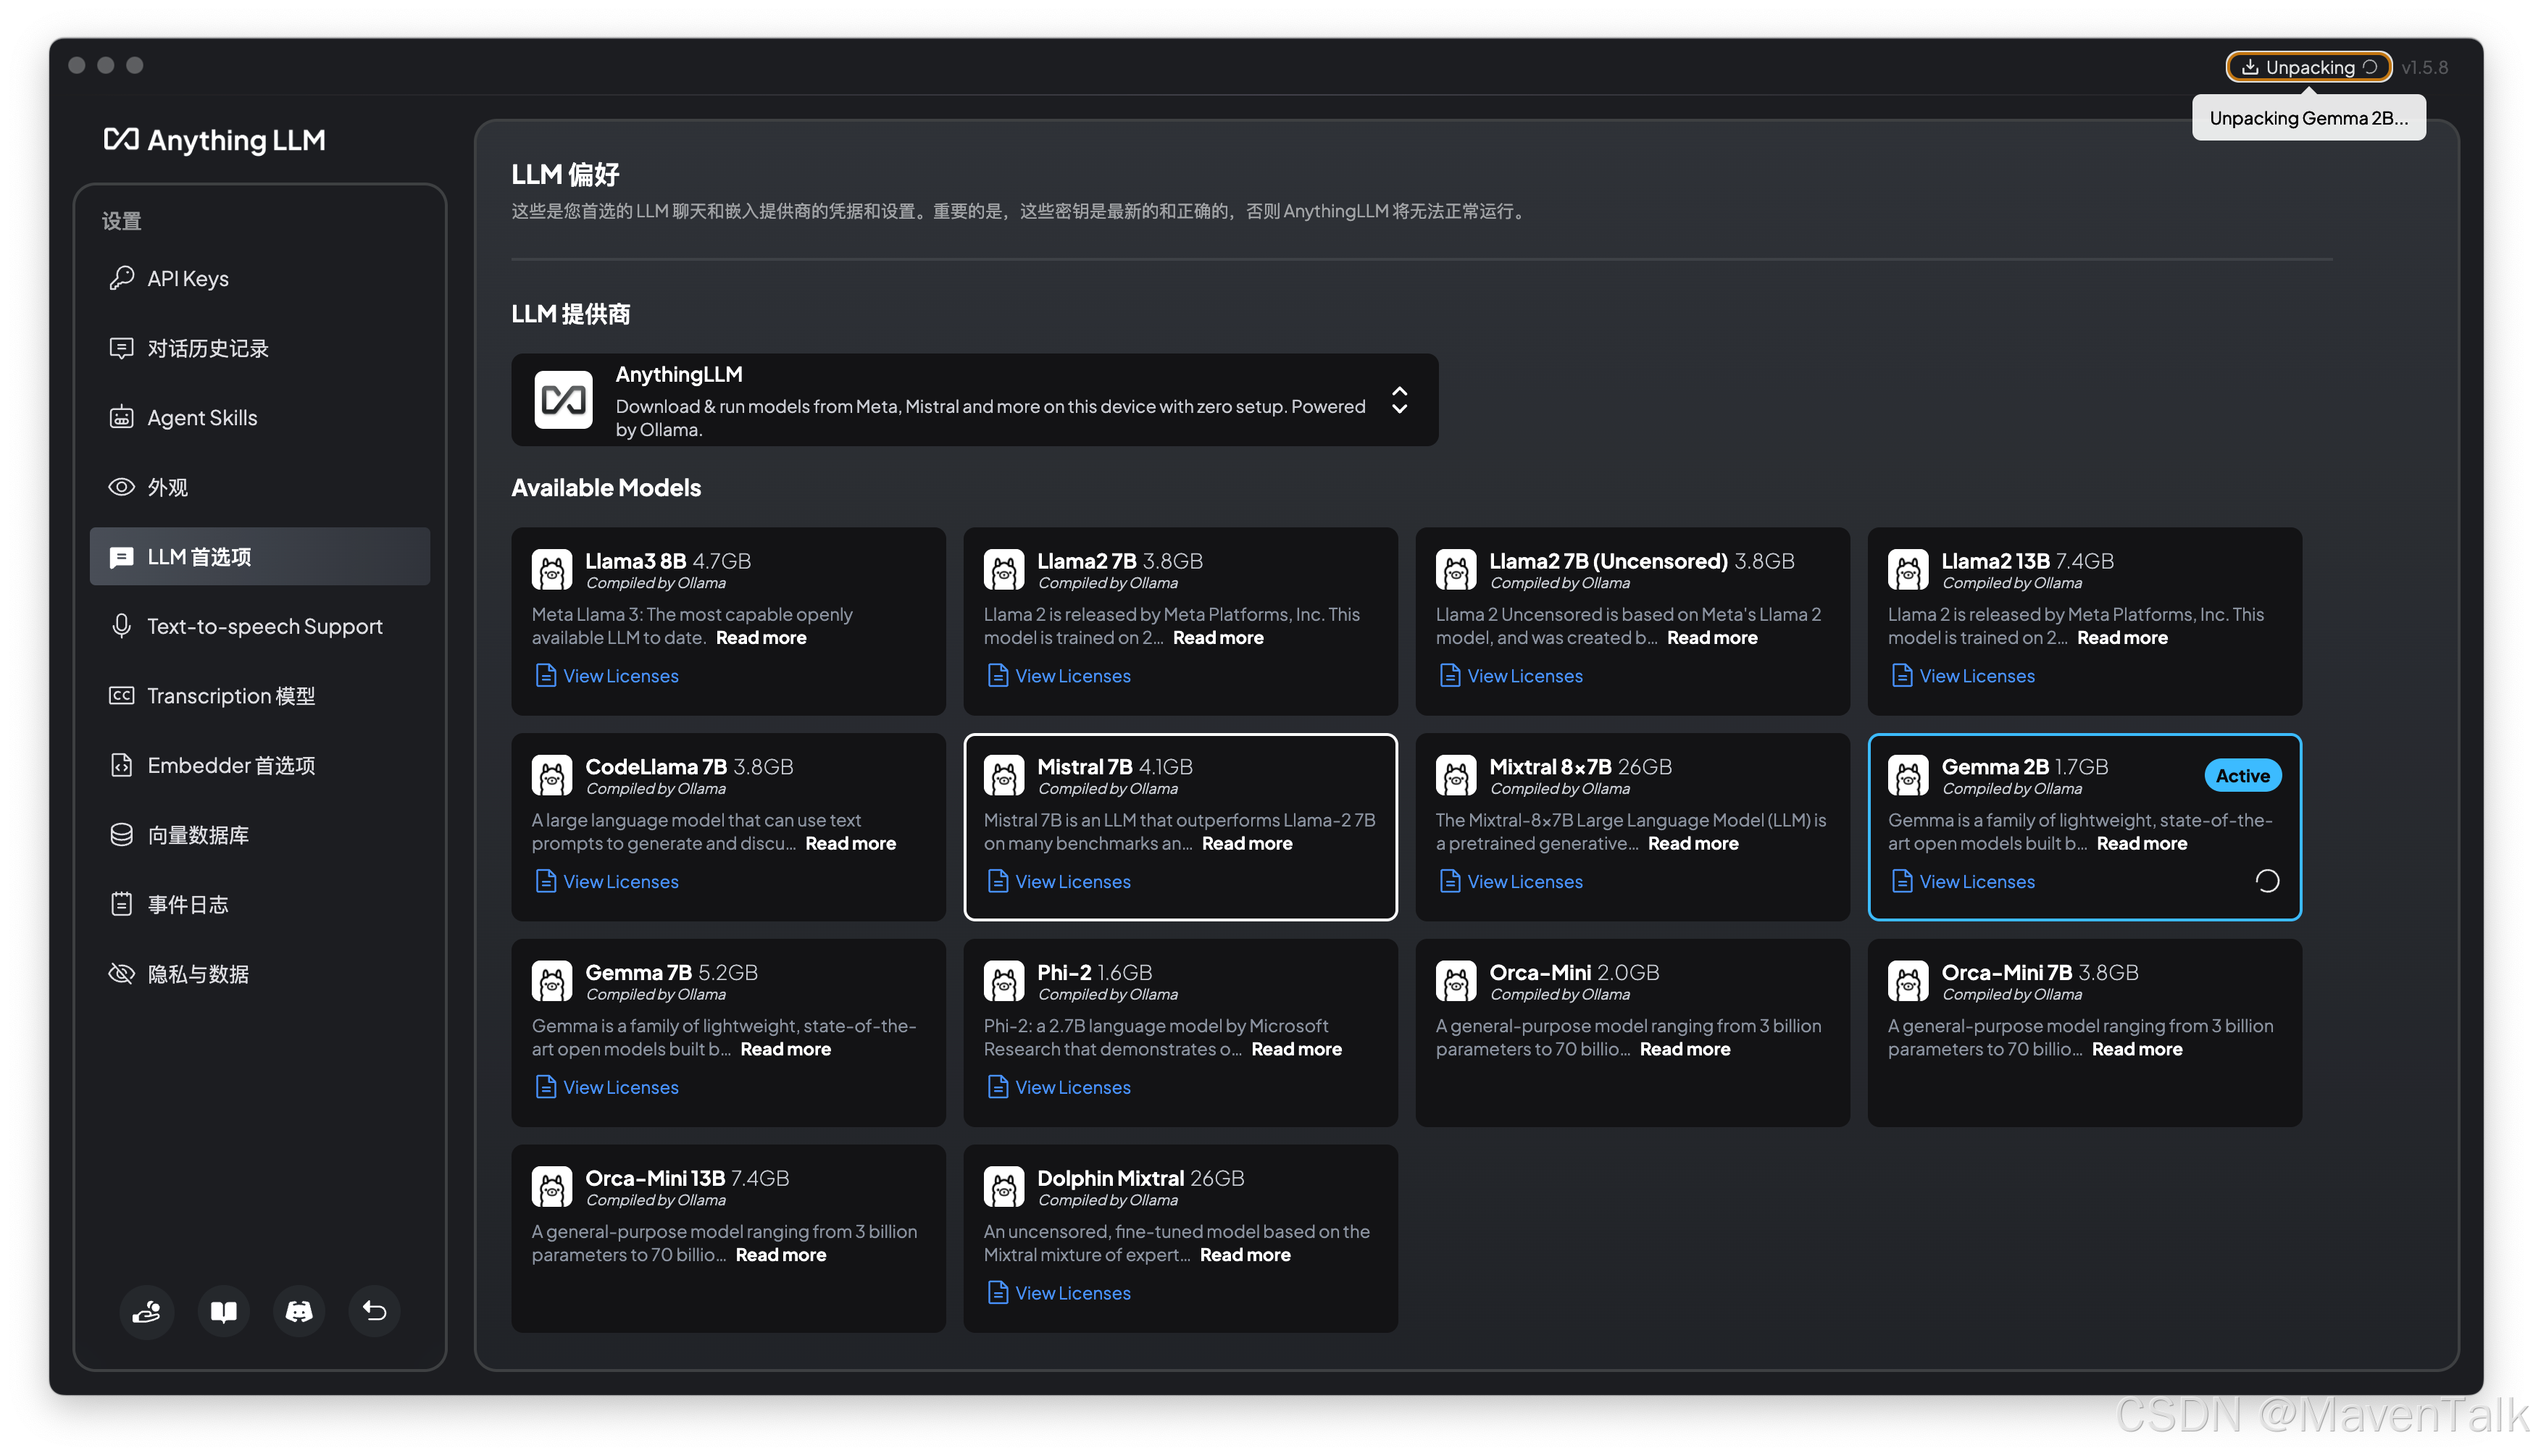Screen dimensions: 2533x1456
Task: View Licenses for Llama2 7B (Uncensored)
Action: 1511,676
